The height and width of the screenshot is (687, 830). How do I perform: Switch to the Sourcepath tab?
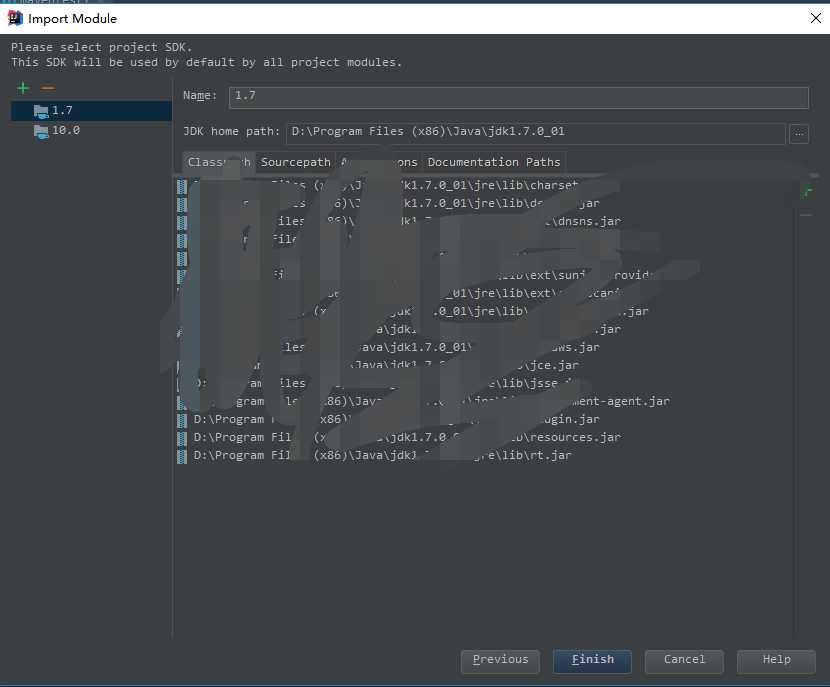pos(295,162)
